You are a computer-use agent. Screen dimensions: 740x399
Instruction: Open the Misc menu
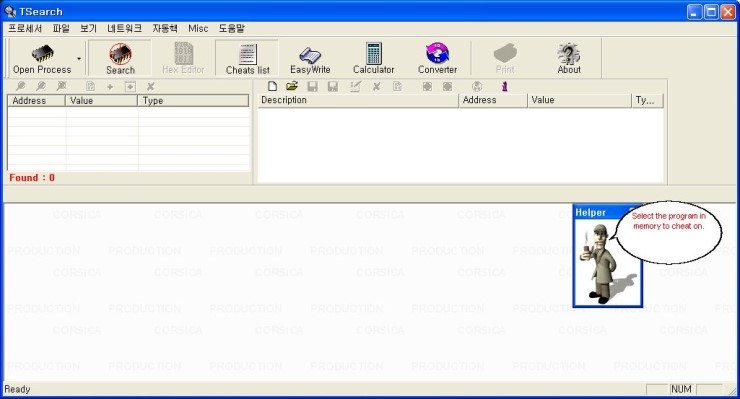(198, 28)
